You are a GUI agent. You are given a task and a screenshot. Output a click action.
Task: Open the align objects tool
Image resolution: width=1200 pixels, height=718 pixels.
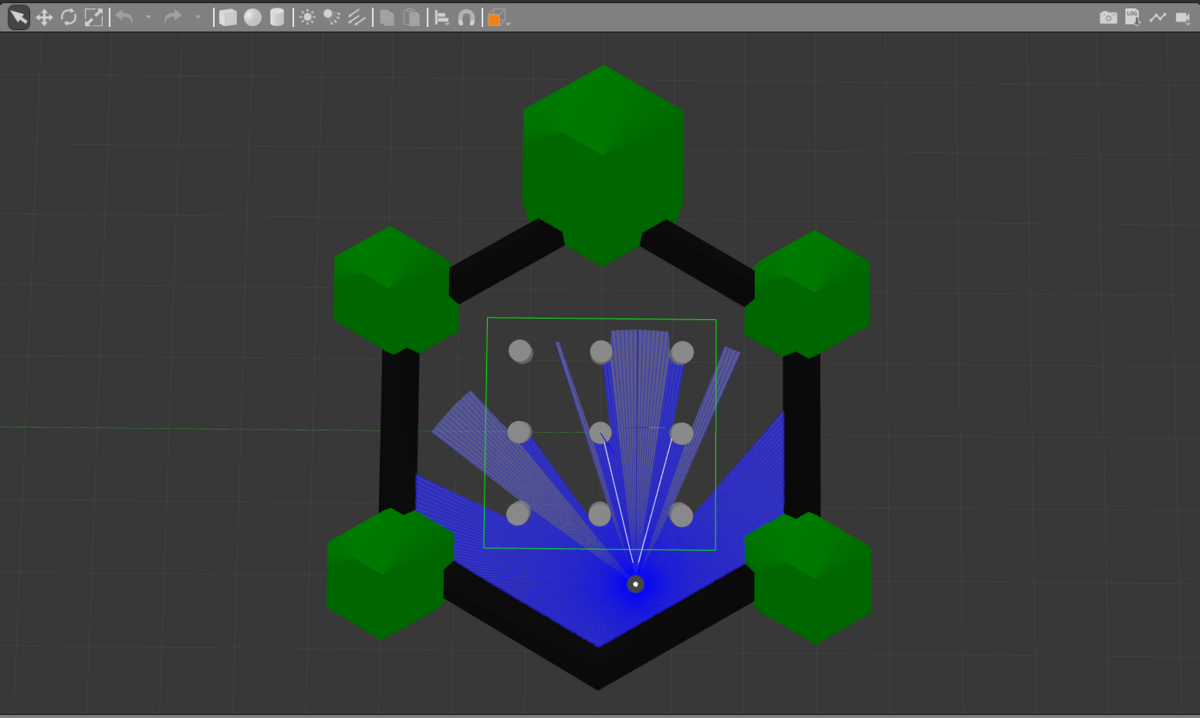click(441, 17)
